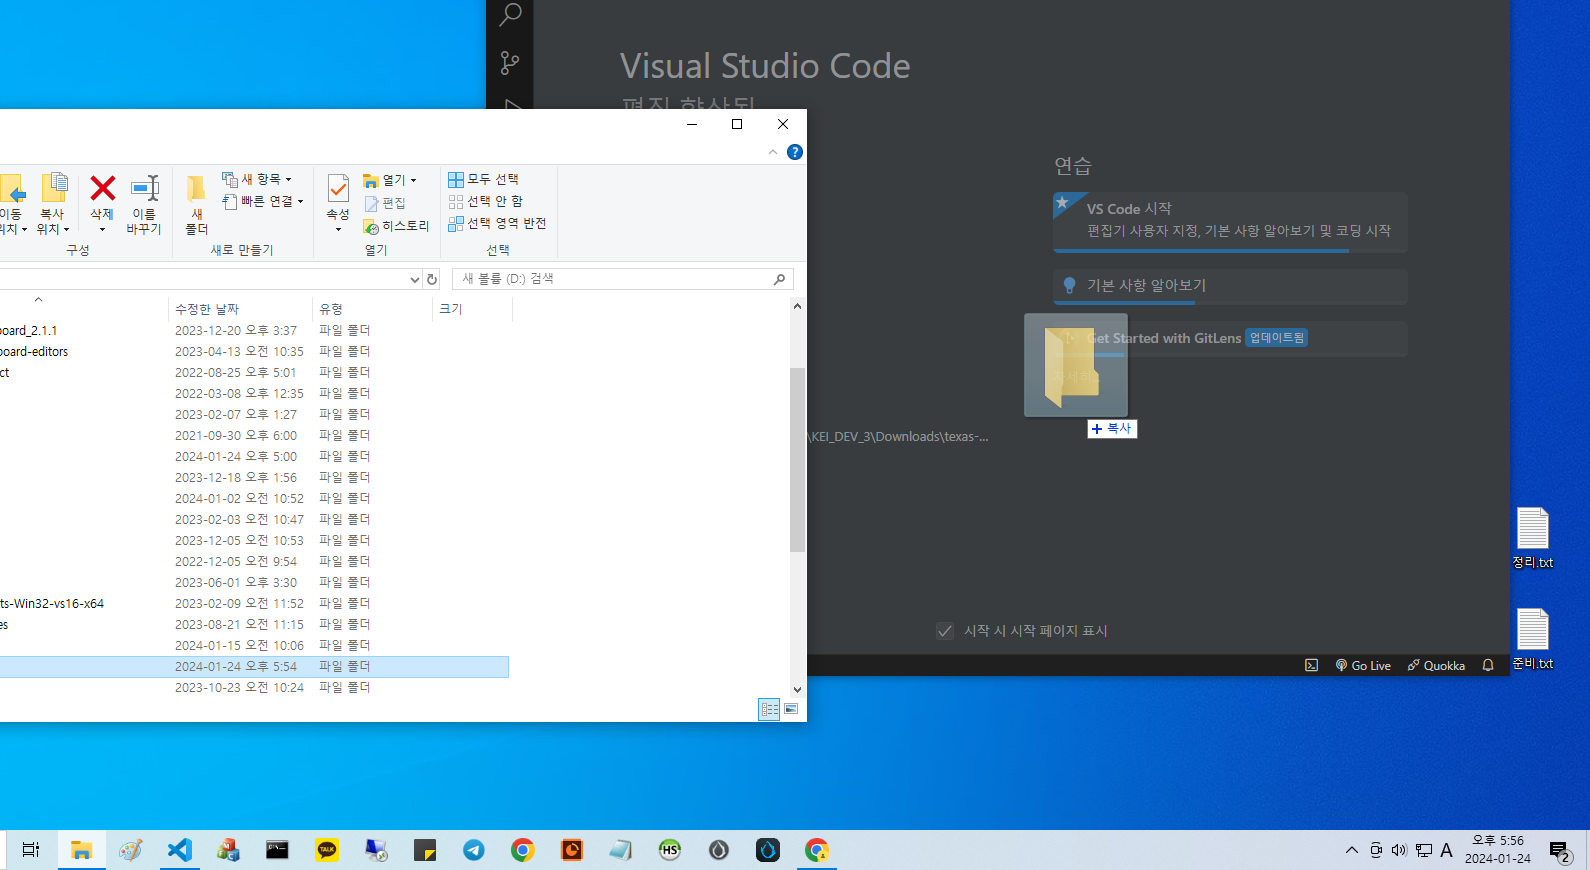The image size is (1590, 870).
Task: Open the 정리.txt file on desktop
Action: 1533,538
